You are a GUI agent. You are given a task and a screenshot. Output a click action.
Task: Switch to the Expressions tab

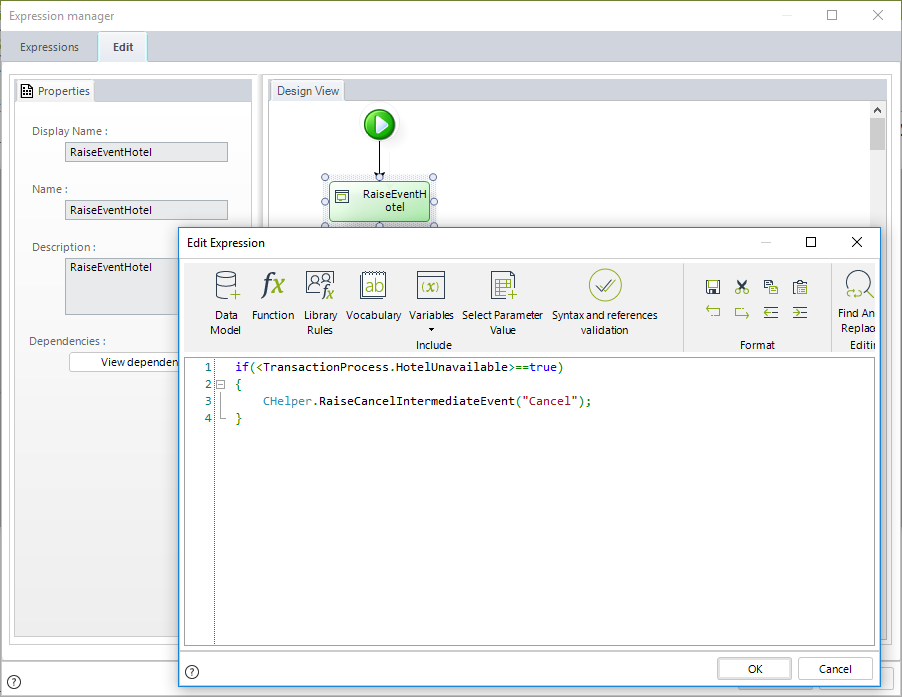[x=49, y=47]
